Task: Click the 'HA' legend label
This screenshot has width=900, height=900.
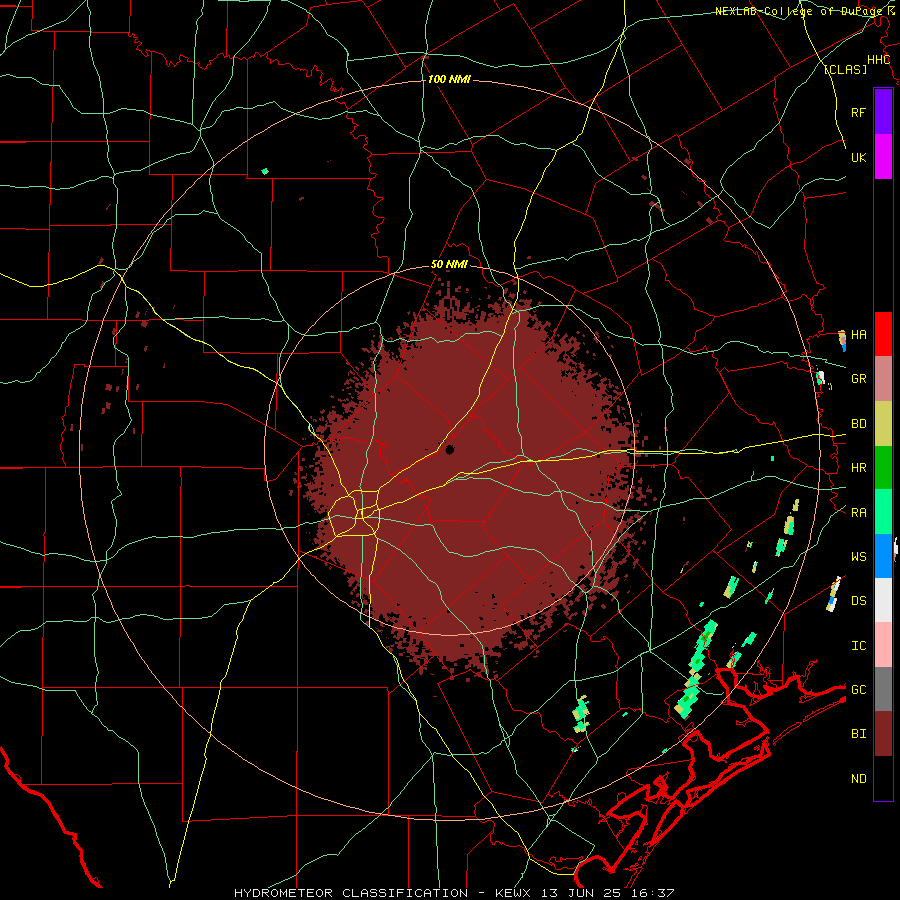Action: click(x=858, y=334)
